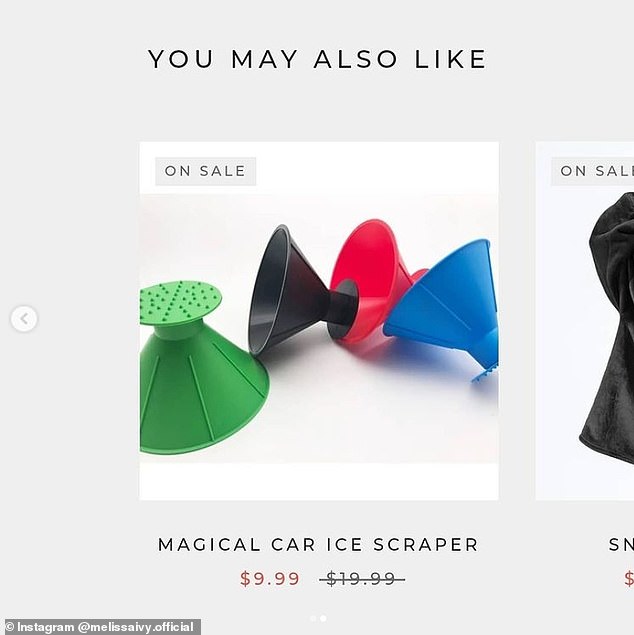Click the second product's red price

tap(629, 578)
